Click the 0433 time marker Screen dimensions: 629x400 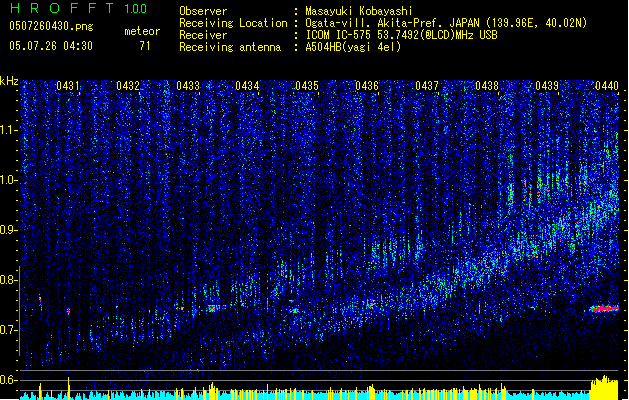click(x=188, y=86)
